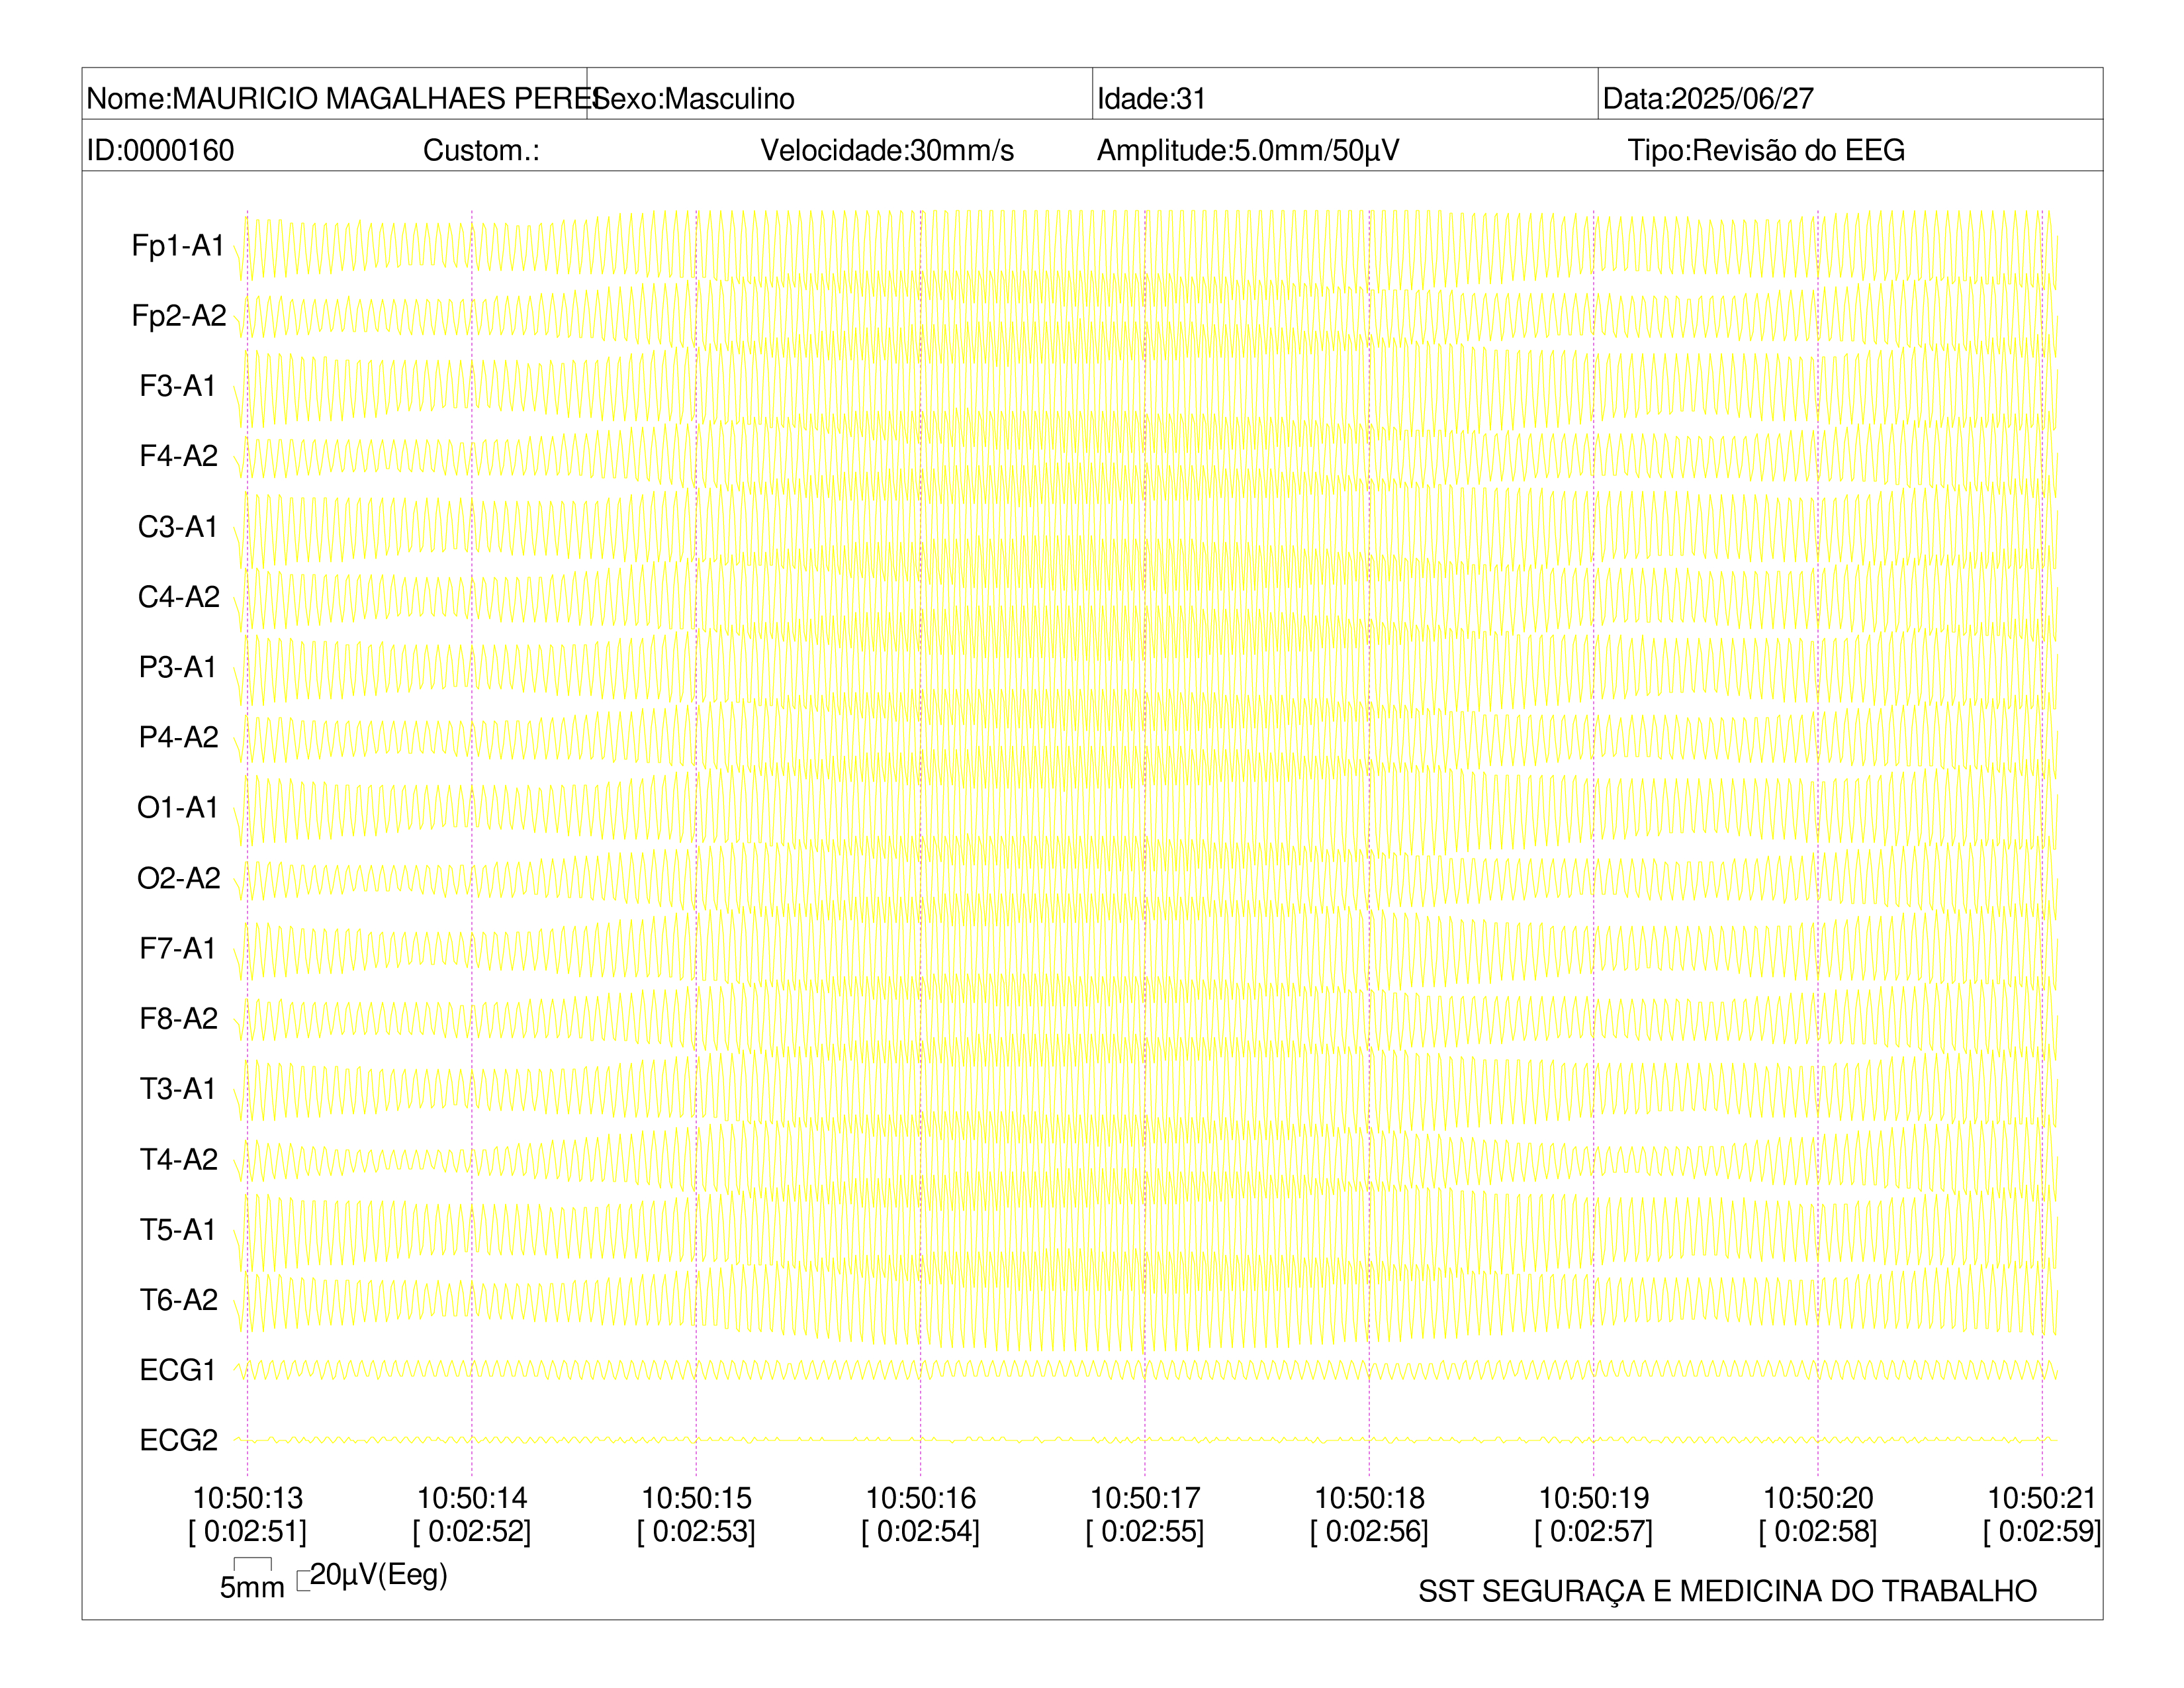The height and width of the screenshot is (1688, 2184).
Task: Click the elapsed time "[ 0:02:55]"
Action: 1145,1531
